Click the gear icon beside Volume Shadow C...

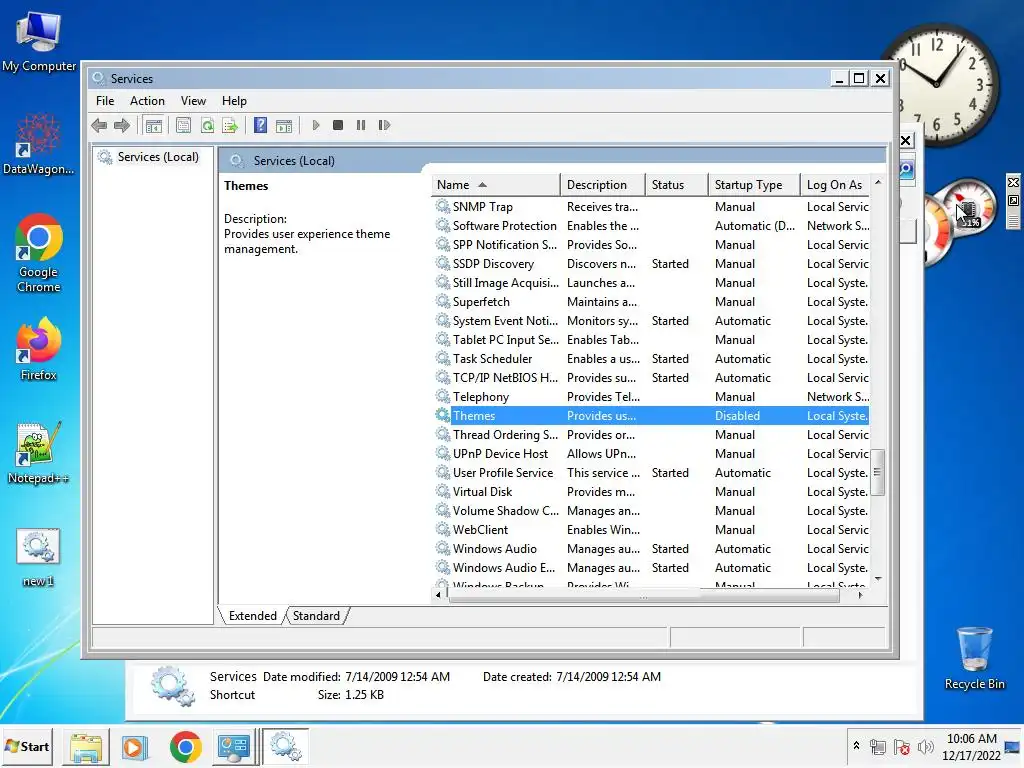point(443,510)
